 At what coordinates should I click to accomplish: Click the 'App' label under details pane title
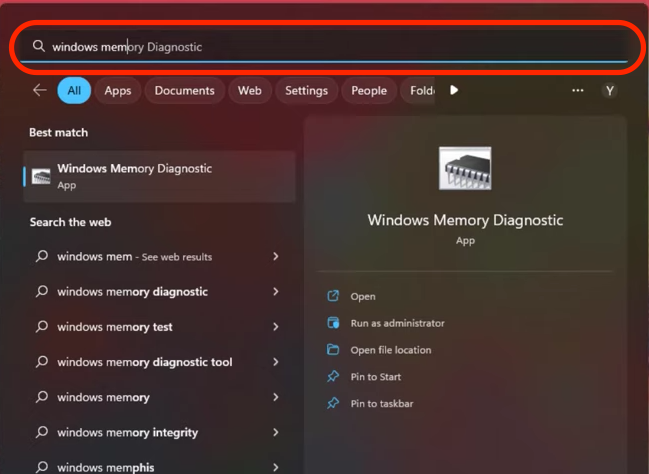[465, 241]
